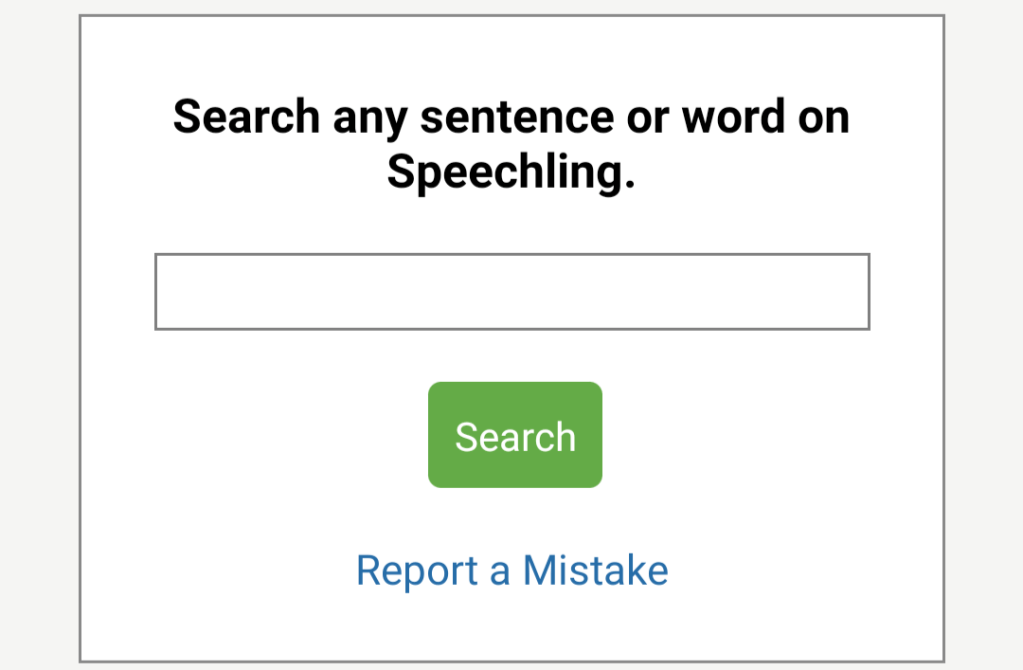This screenshot has height=670, width=1023.
Task: Click the word "Speechling." in the heading
Action: (511, 173)
